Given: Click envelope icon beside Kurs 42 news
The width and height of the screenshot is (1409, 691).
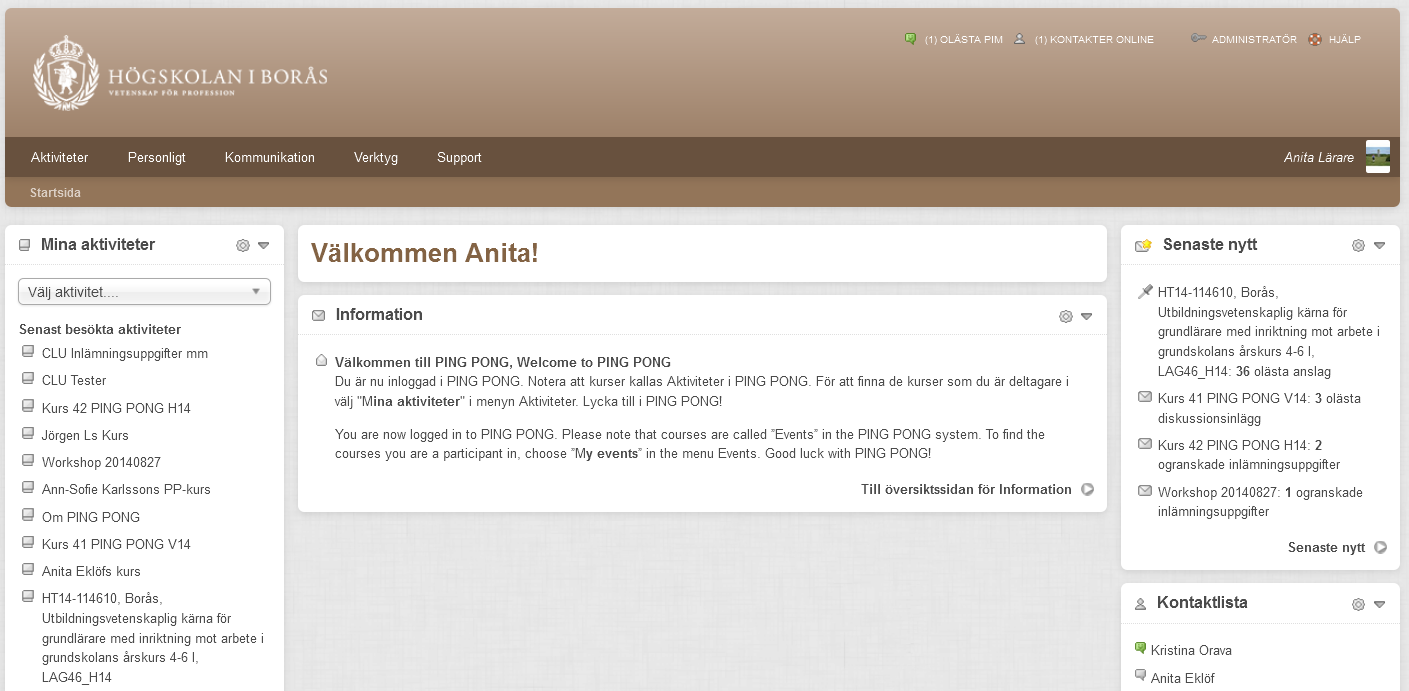Looking at the screenshot, I should point(1145,444).
